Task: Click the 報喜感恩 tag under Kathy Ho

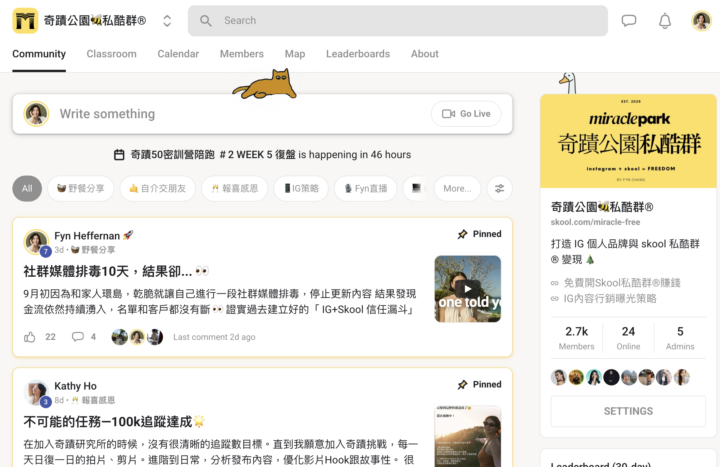Action: click(93, 400)
